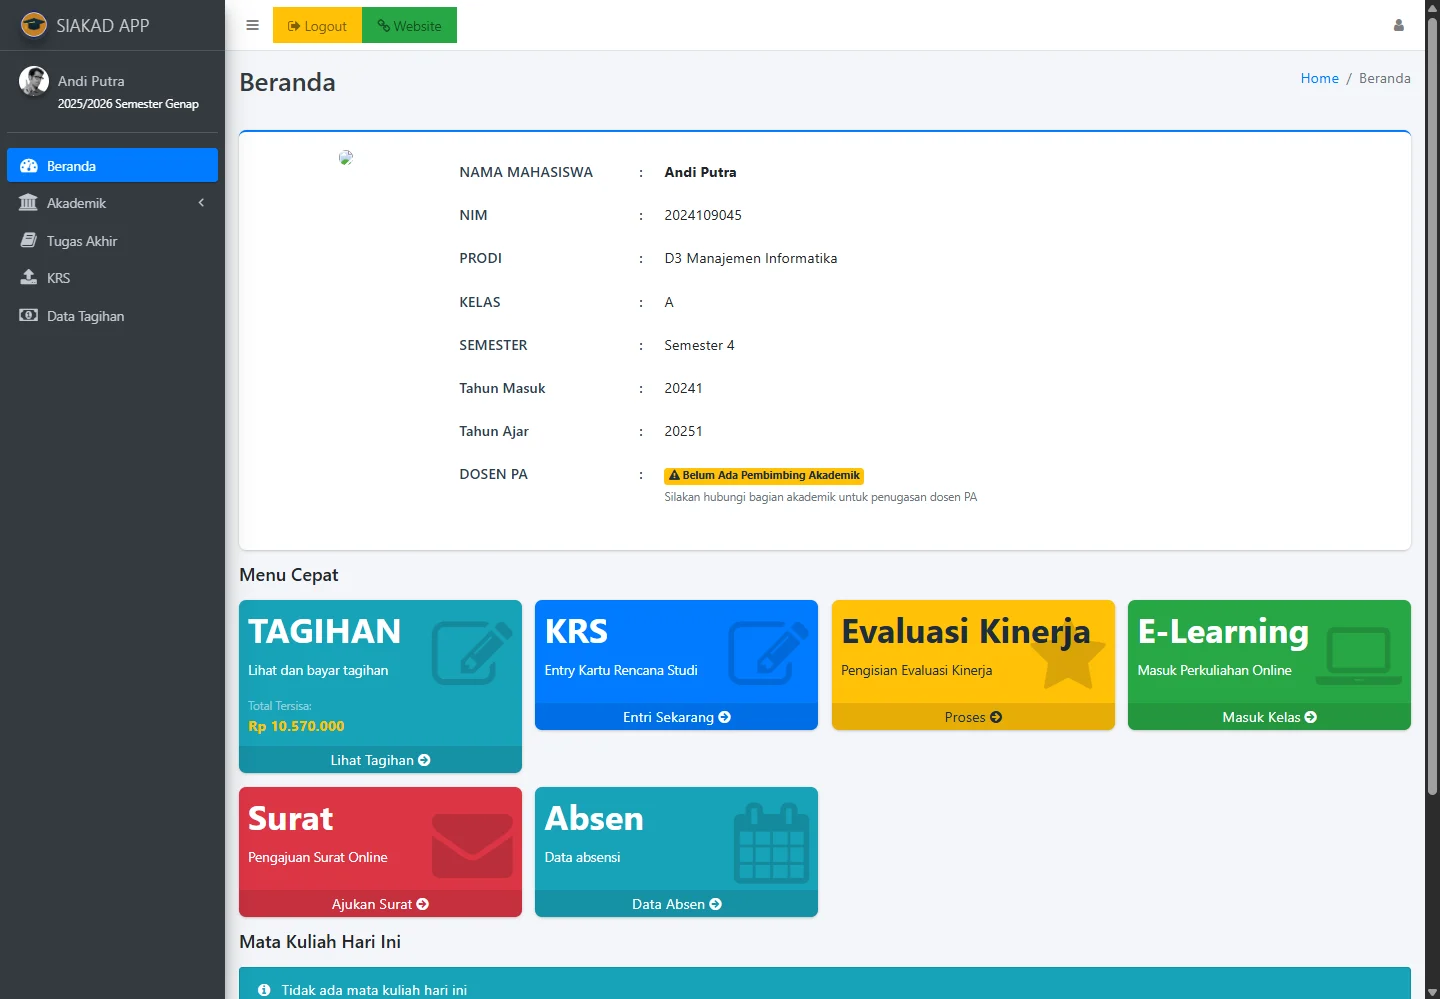This screenshot has width=1440, height=999.
Task: Go to Data Tagihan in sidebar
Action: coord(85,316)
